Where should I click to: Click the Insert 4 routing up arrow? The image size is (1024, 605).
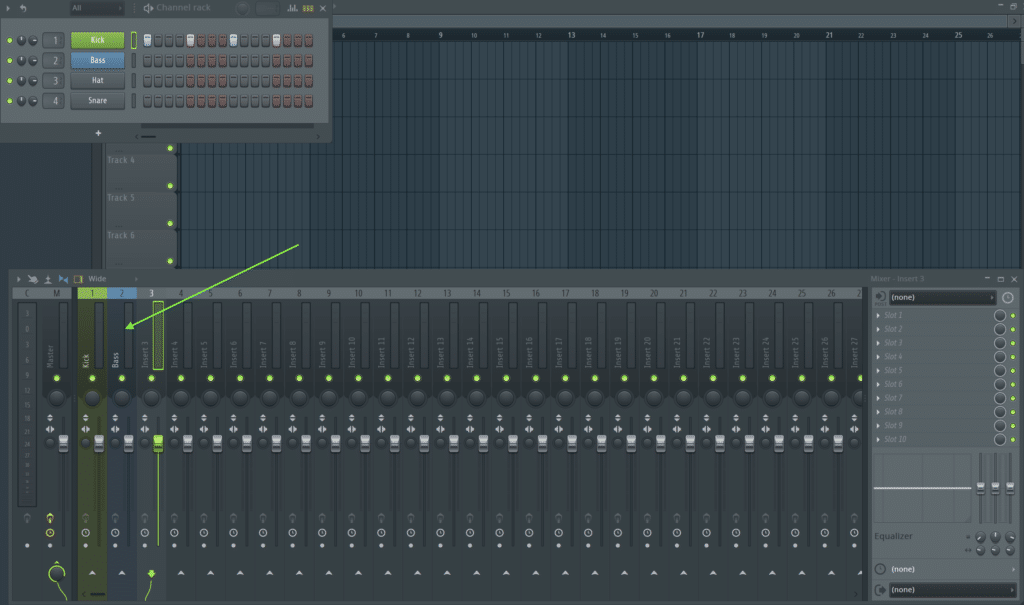click(x=181, y=573)
